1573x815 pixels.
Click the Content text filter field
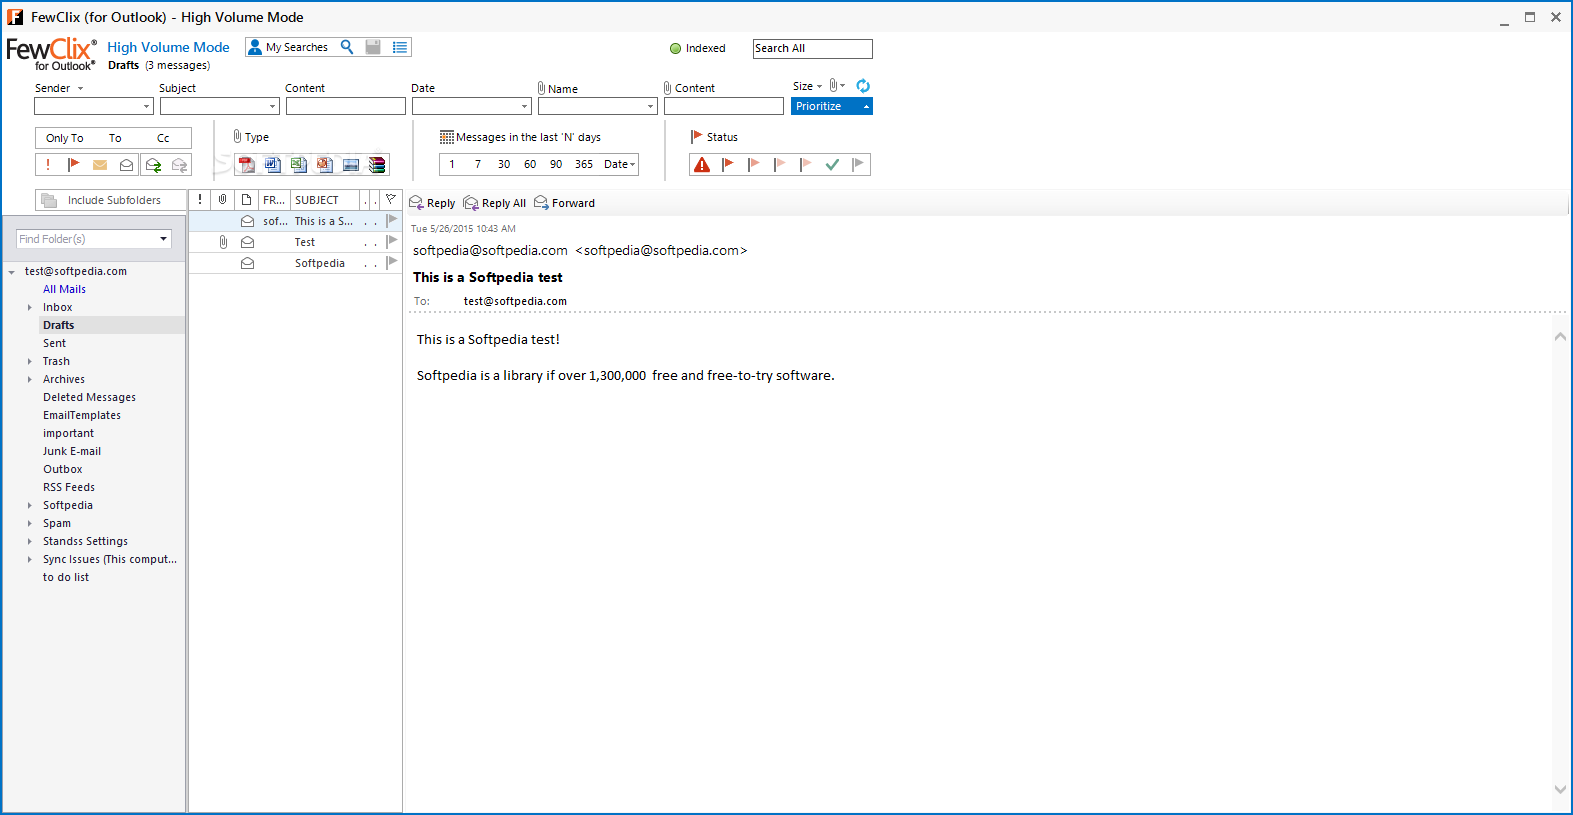(346, 106)
